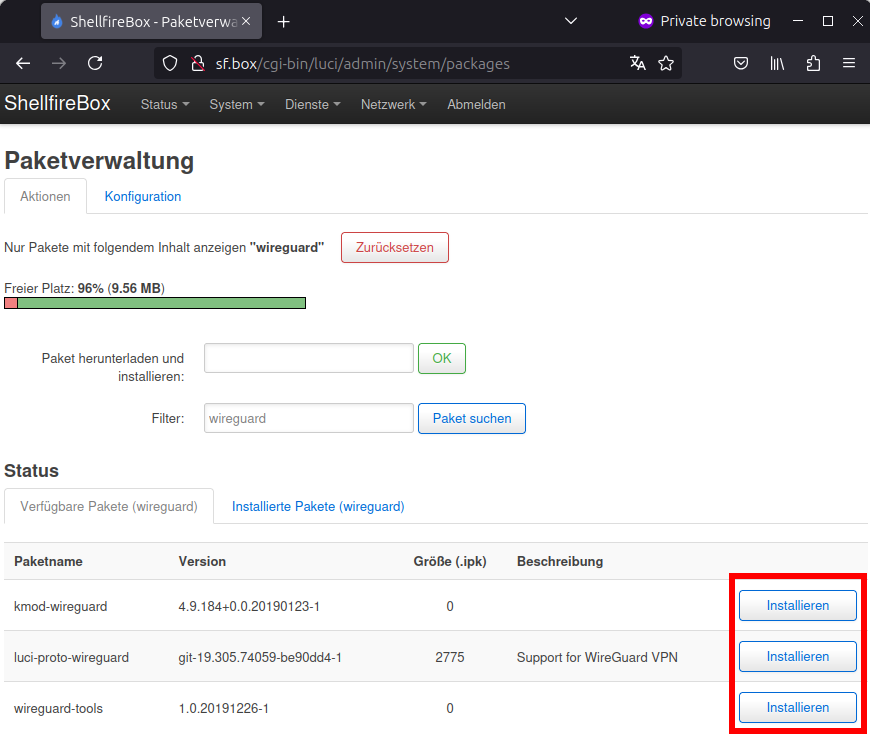Click the kmod-wireguard package name
Viewport: 870px width, 738px height.
60,606
